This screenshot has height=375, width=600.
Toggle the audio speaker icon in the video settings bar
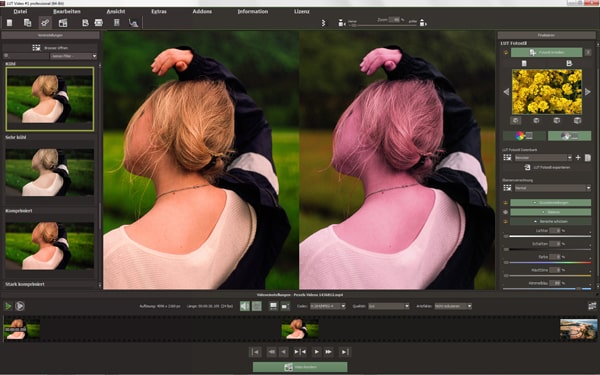click(x=245, y=306)
